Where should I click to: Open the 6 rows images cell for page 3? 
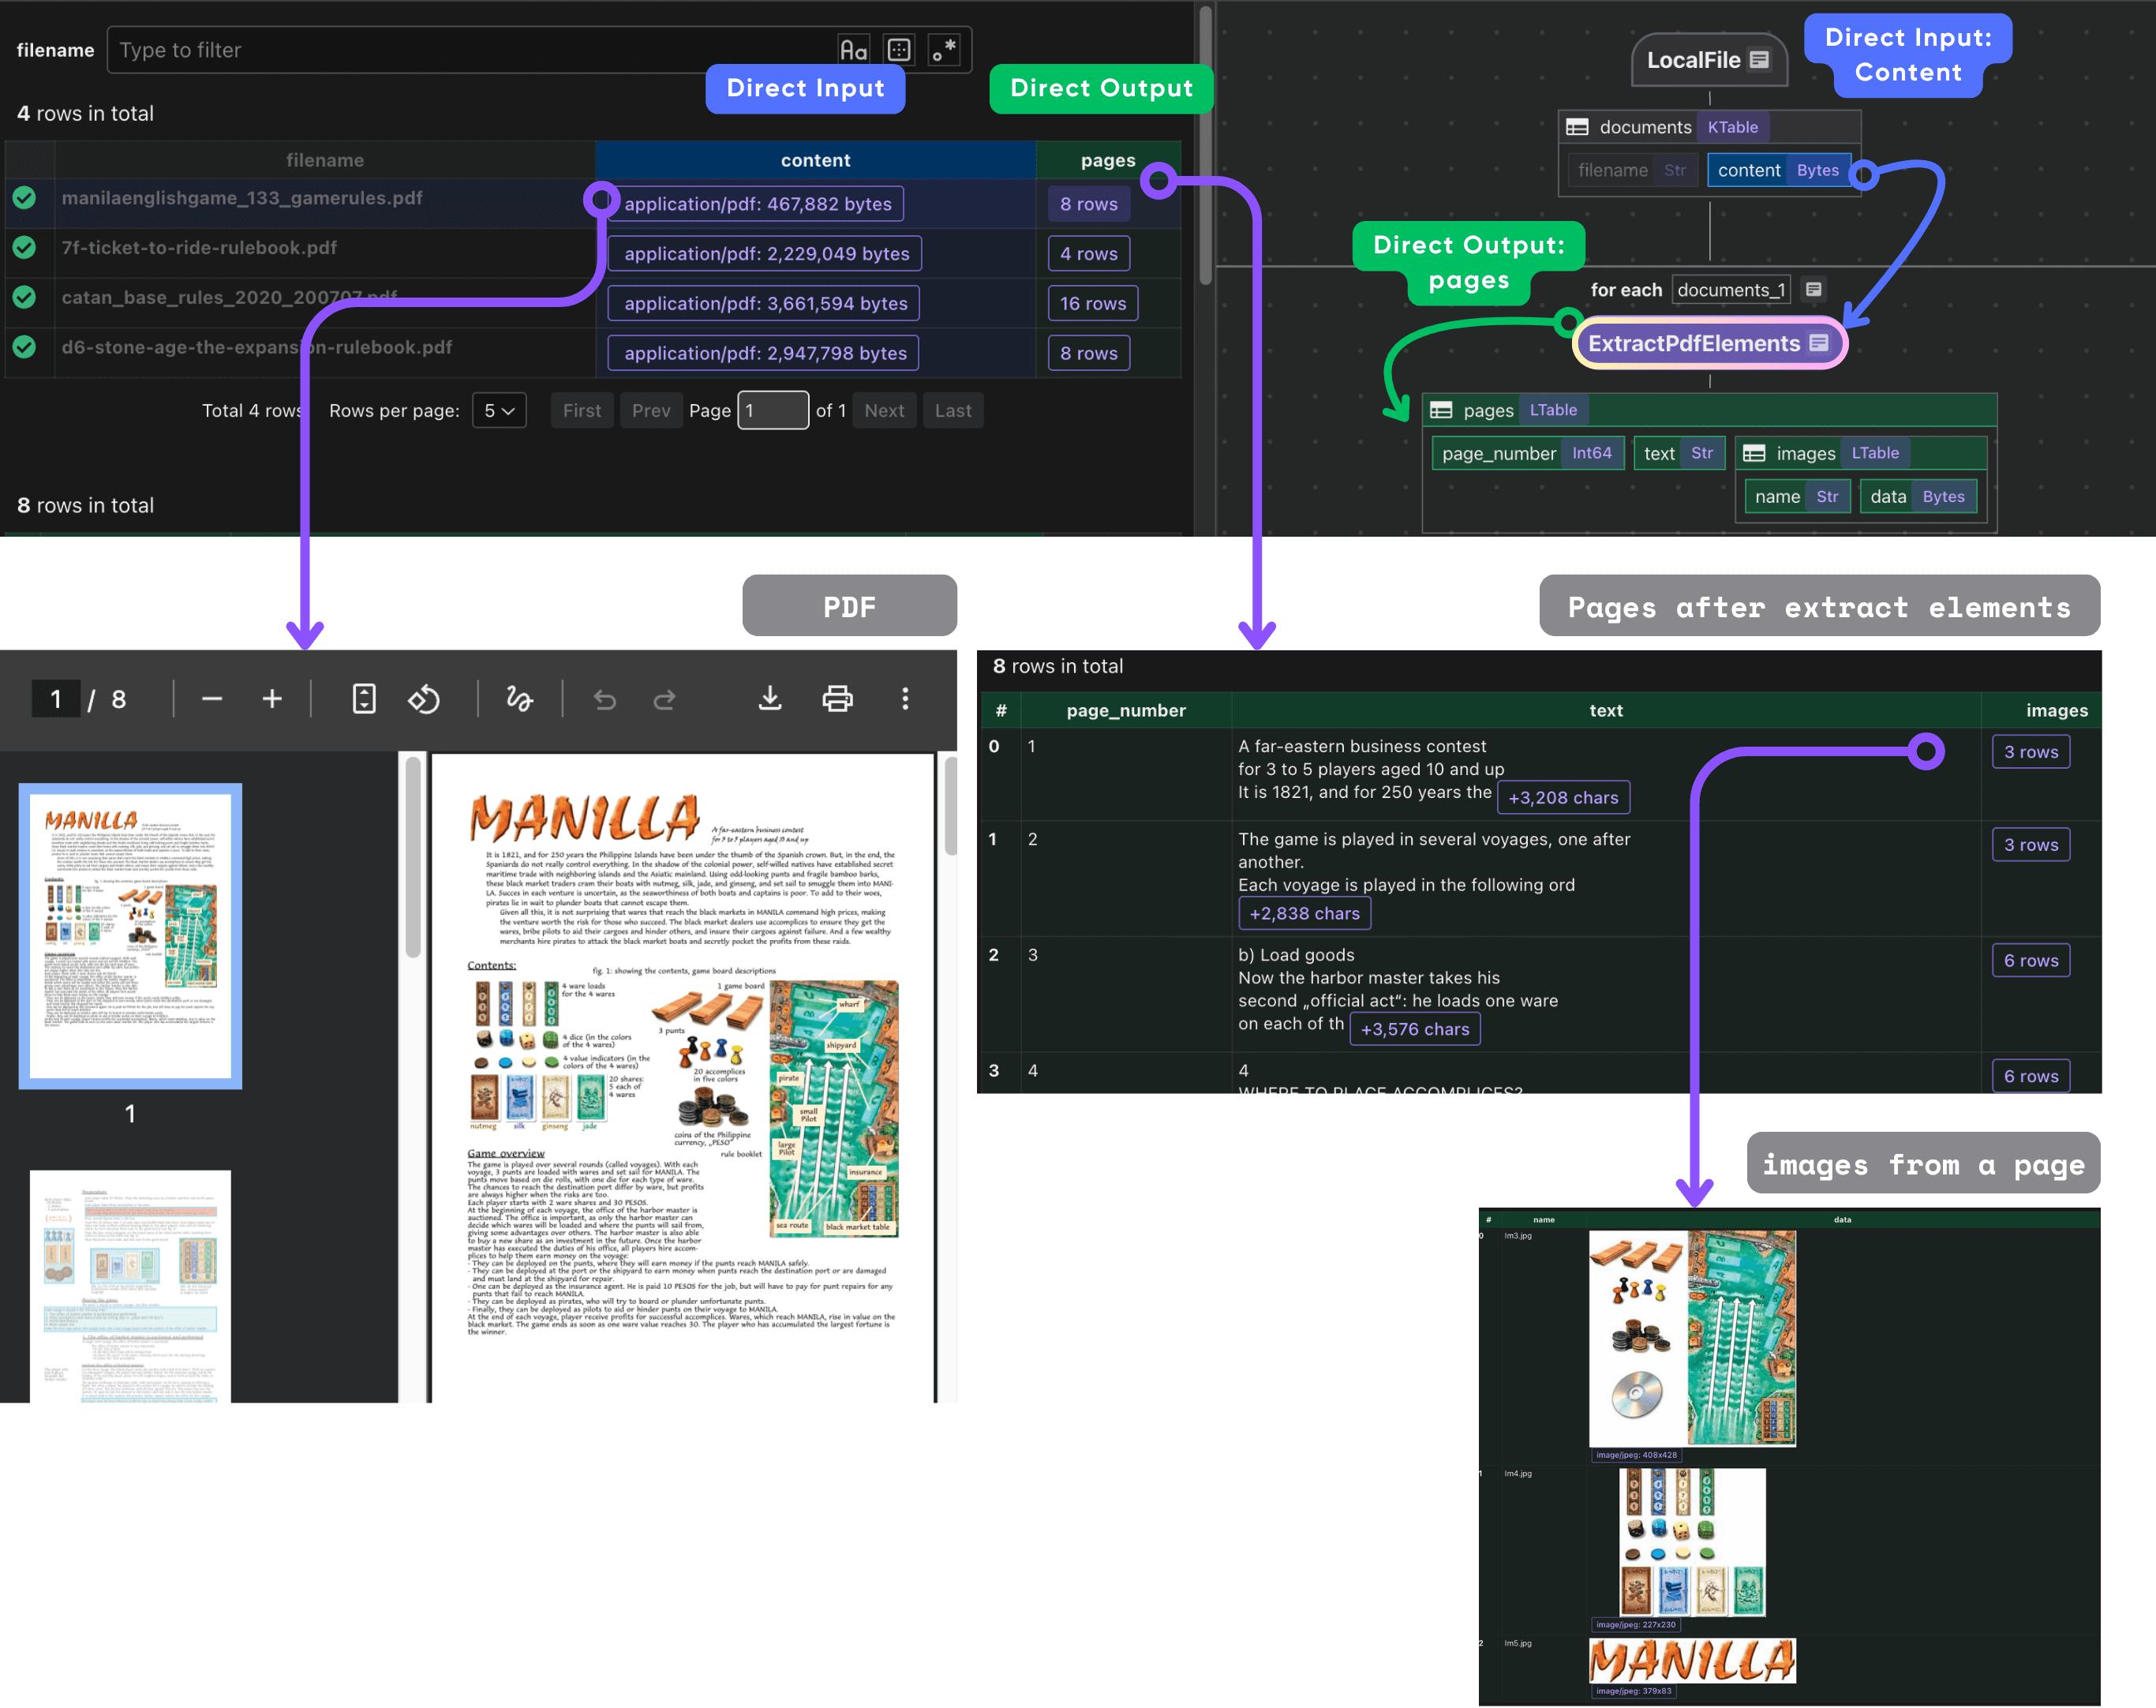2030,961
